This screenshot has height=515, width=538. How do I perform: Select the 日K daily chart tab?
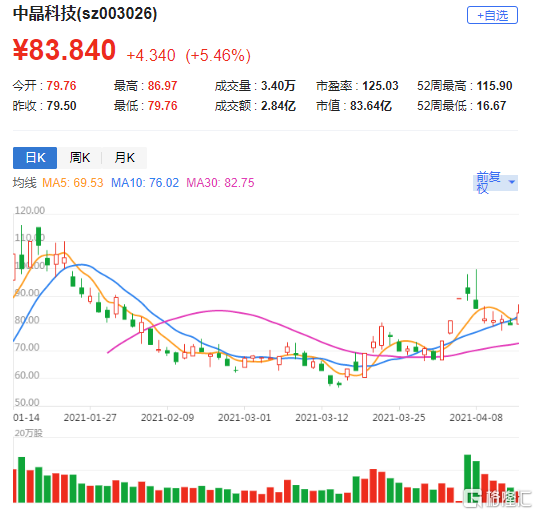pos(35,158)
